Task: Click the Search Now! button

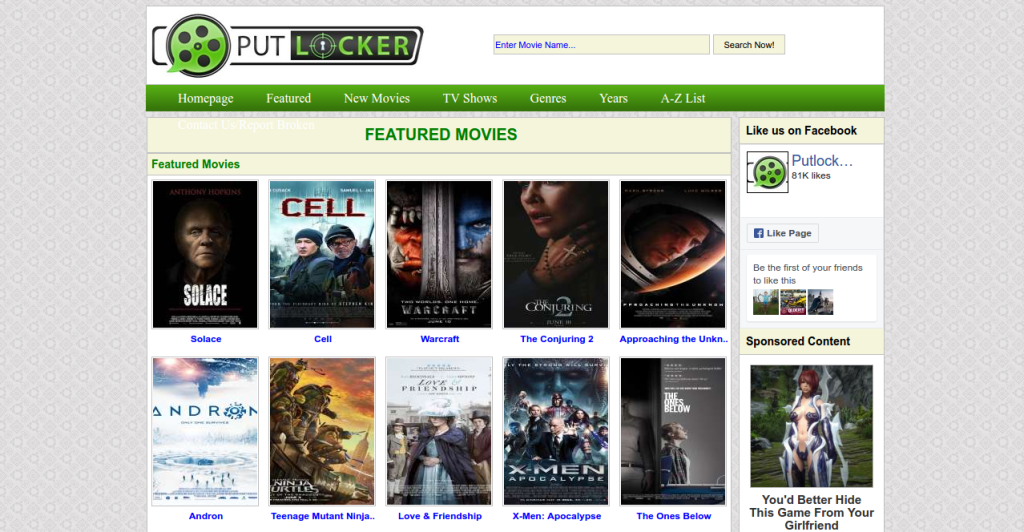Action: tap(748, 44)
